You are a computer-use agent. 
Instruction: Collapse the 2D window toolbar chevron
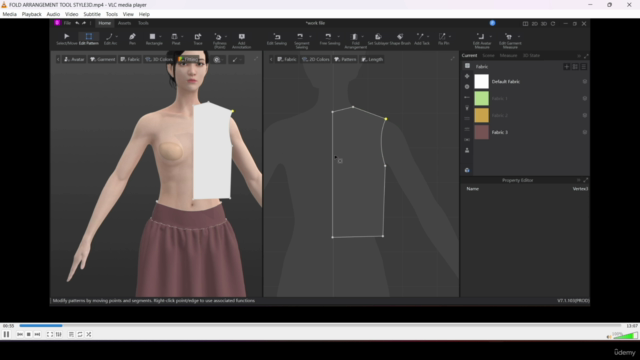[271, 59]
